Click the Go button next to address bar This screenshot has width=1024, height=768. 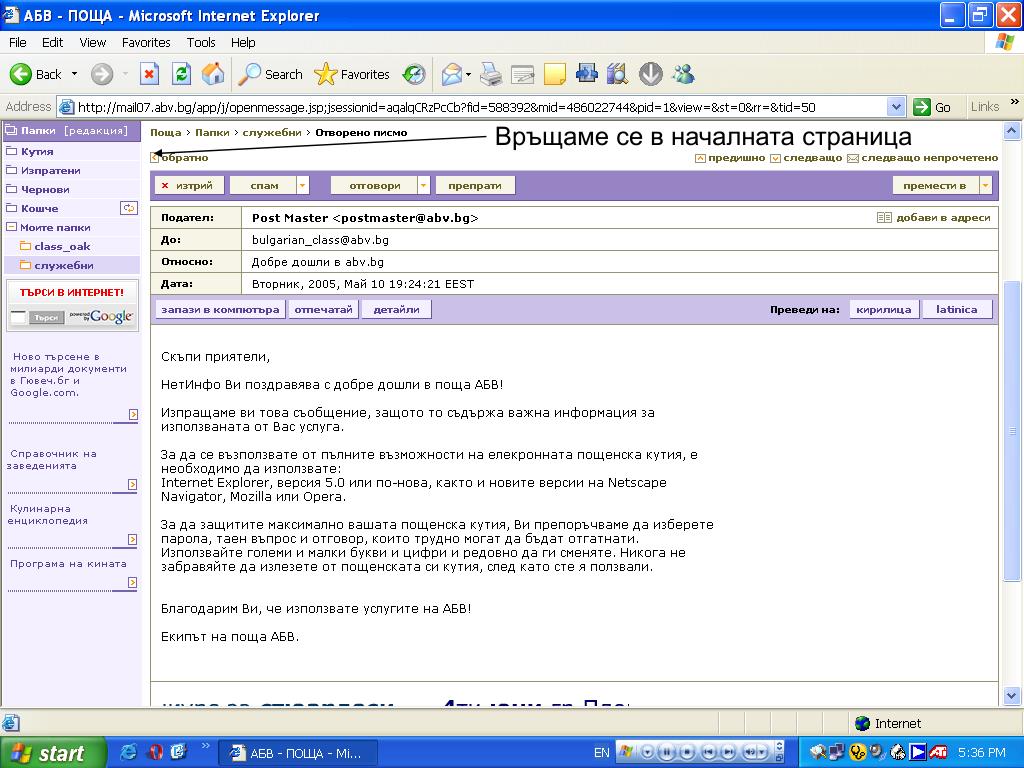click(932, 107)
